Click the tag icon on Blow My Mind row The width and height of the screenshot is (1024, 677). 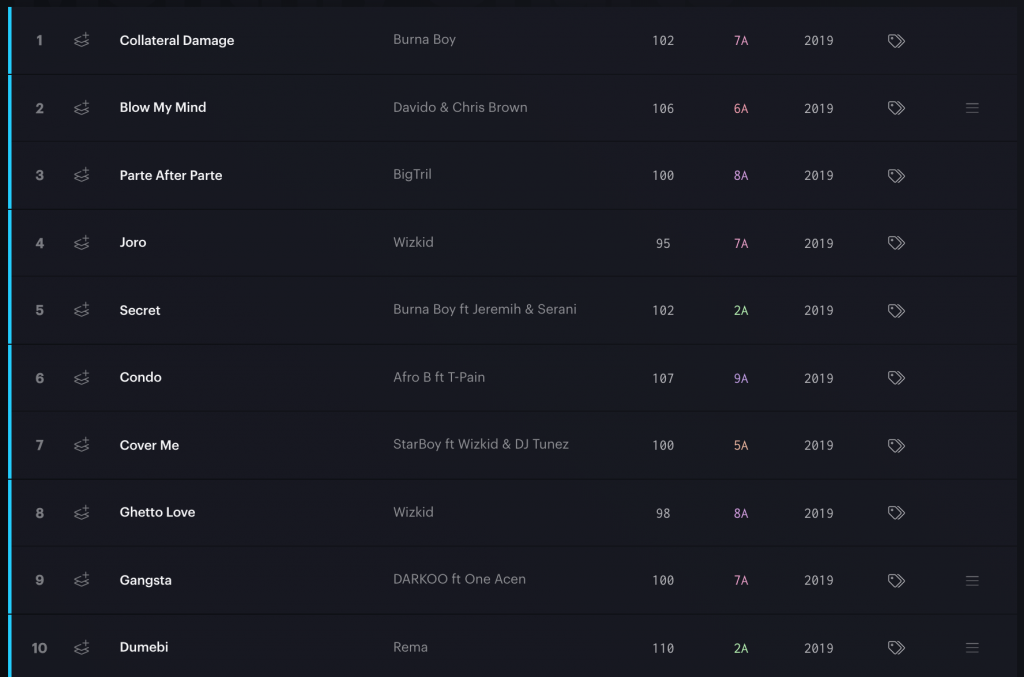(896, 108)
